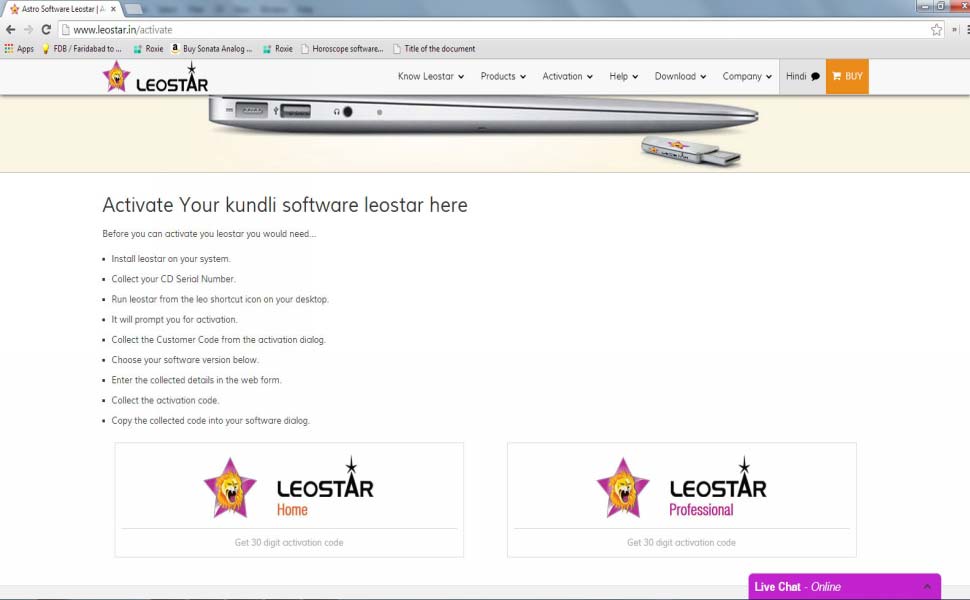This screenshot has height=600, width=970.
Task: Open the Horoscope software bookmark
Action: point(342,49)
